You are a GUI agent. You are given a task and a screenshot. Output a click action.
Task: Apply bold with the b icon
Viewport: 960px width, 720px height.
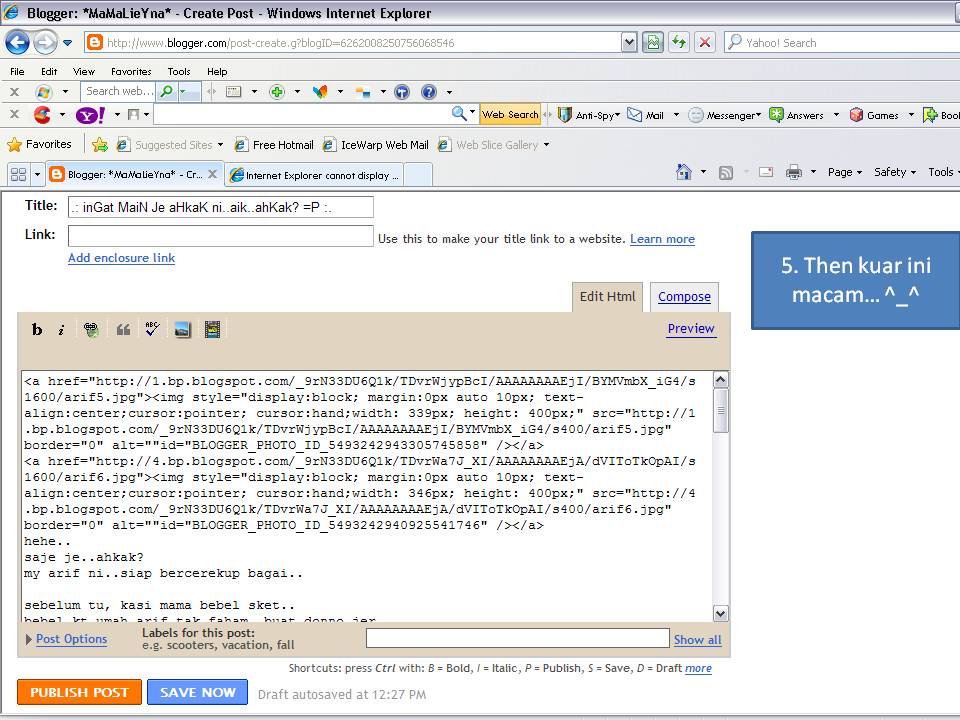(x=37, y=329)
